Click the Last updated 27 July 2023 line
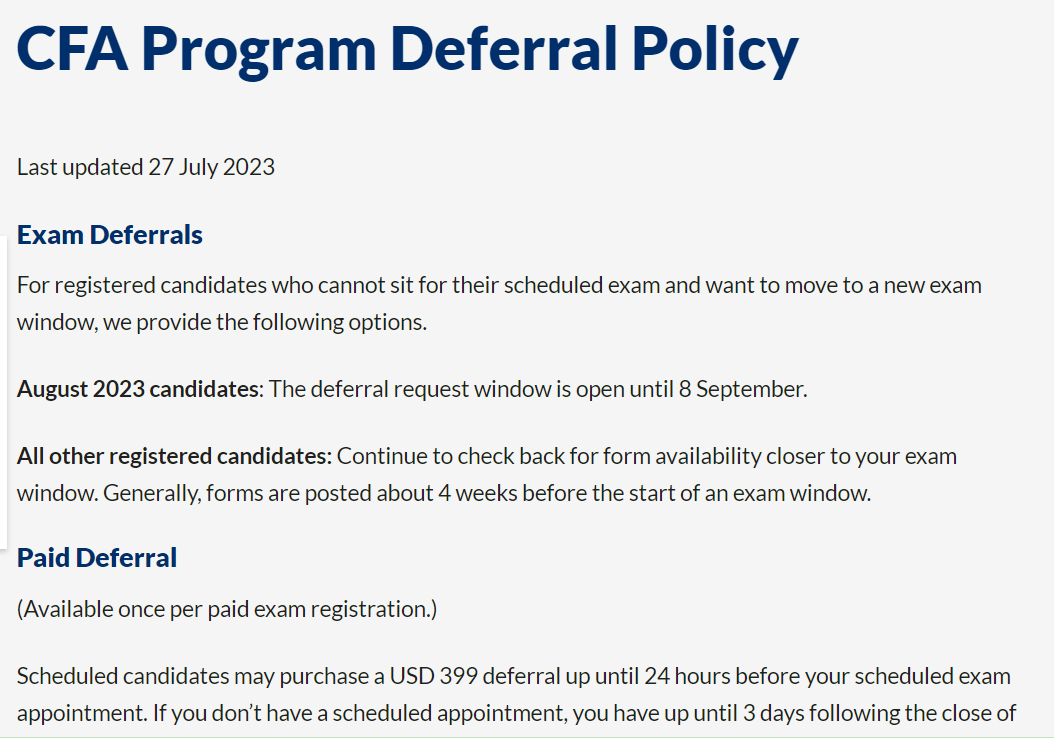Image resolution: width=1054 pixels, height=738 pixels. (146, 167)
